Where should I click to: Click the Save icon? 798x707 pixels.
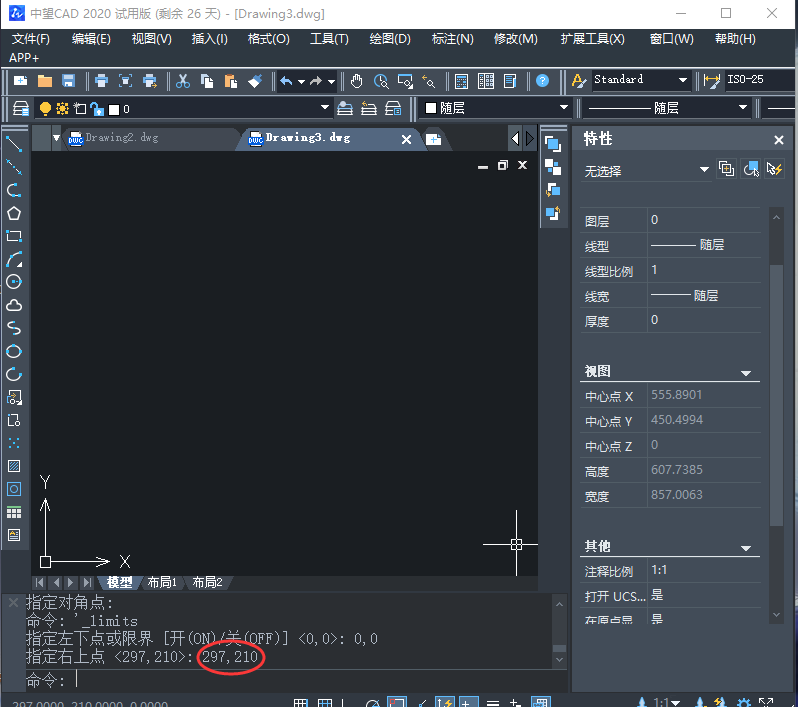click(69, 81)
